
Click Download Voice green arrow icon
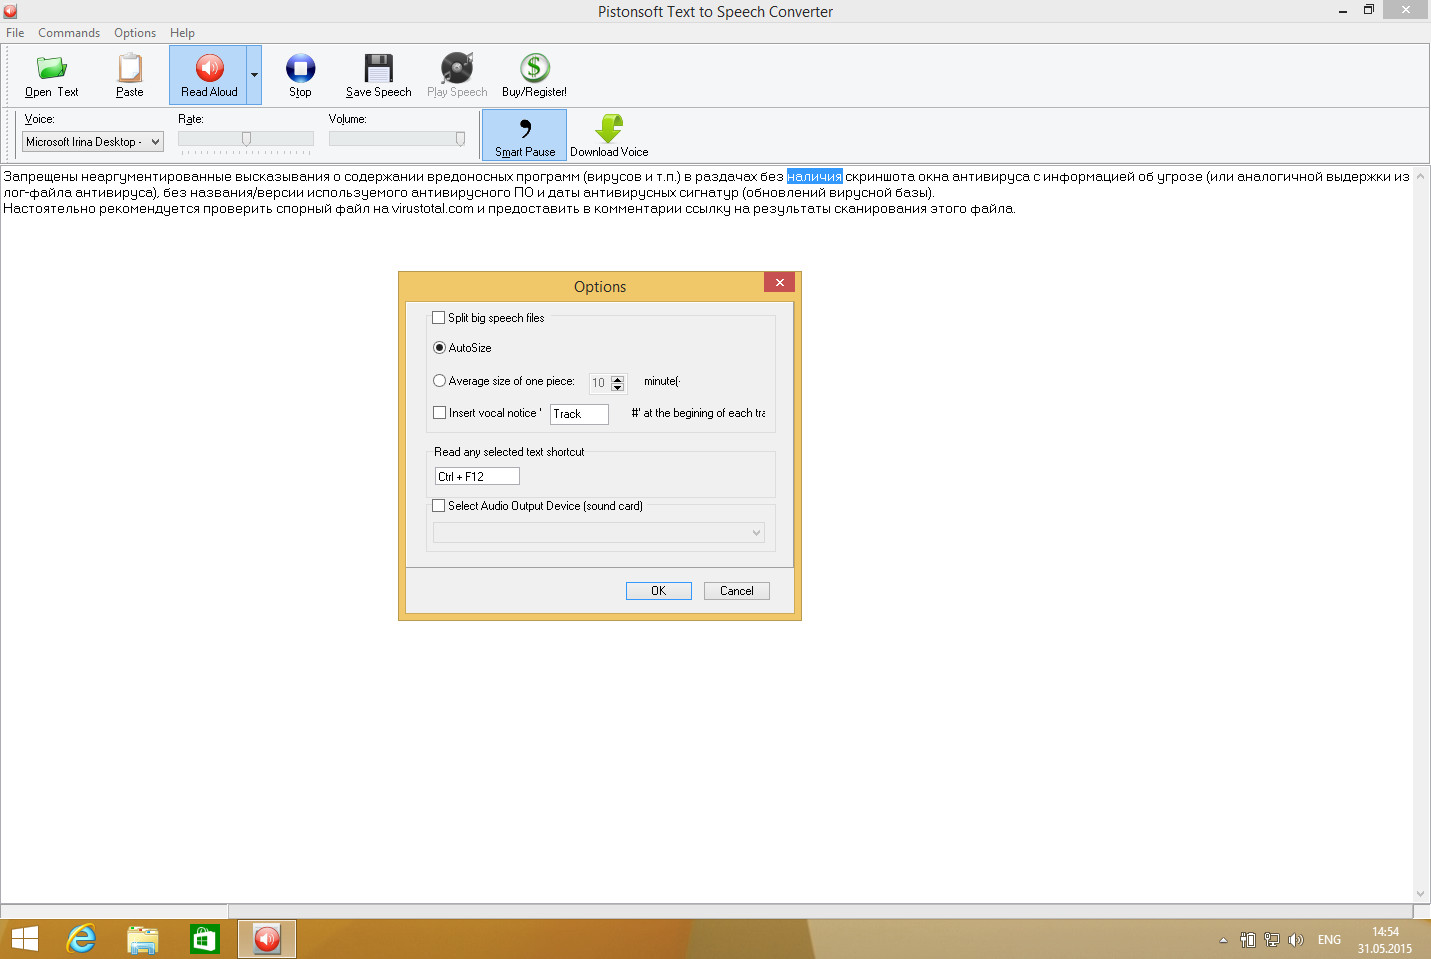click(609, 128)
